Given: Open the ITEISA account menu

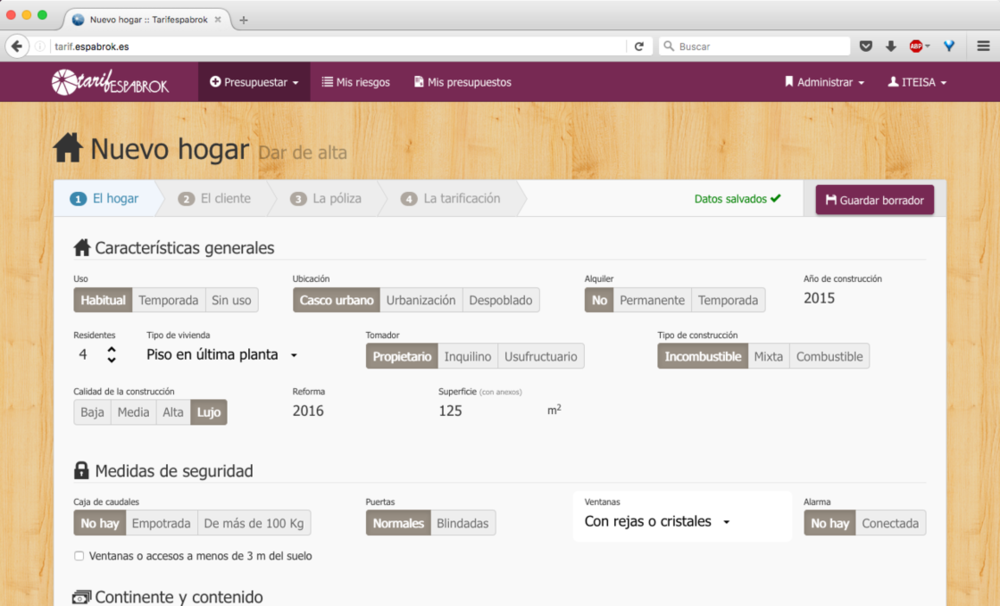Looking at the screenshot, I should click(916, 81).
